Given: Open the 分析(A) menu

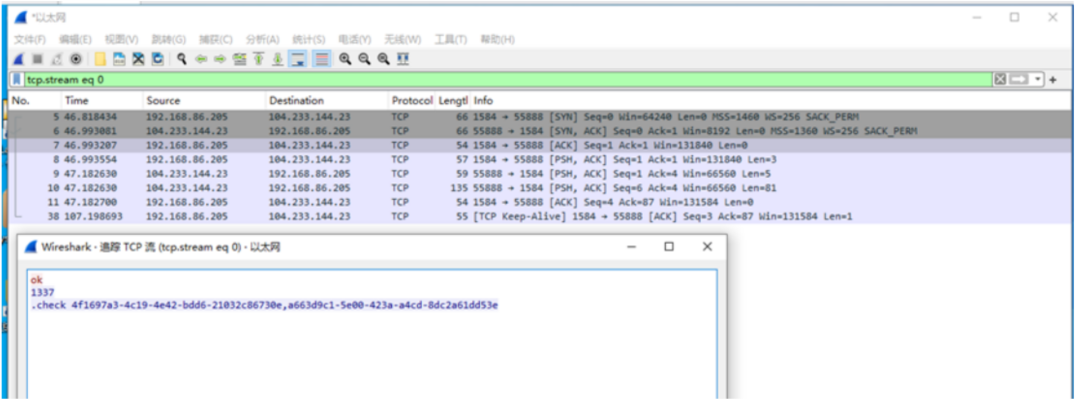Looking at the screenshot, I should (262, 39).
